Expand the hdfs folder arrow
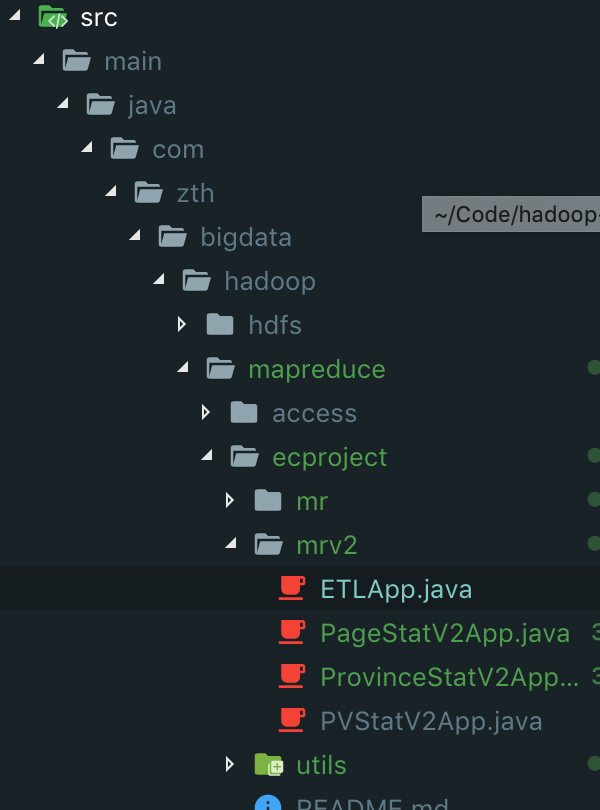Image resolution: width=600 pixels, height=810 pixels. 181,325
